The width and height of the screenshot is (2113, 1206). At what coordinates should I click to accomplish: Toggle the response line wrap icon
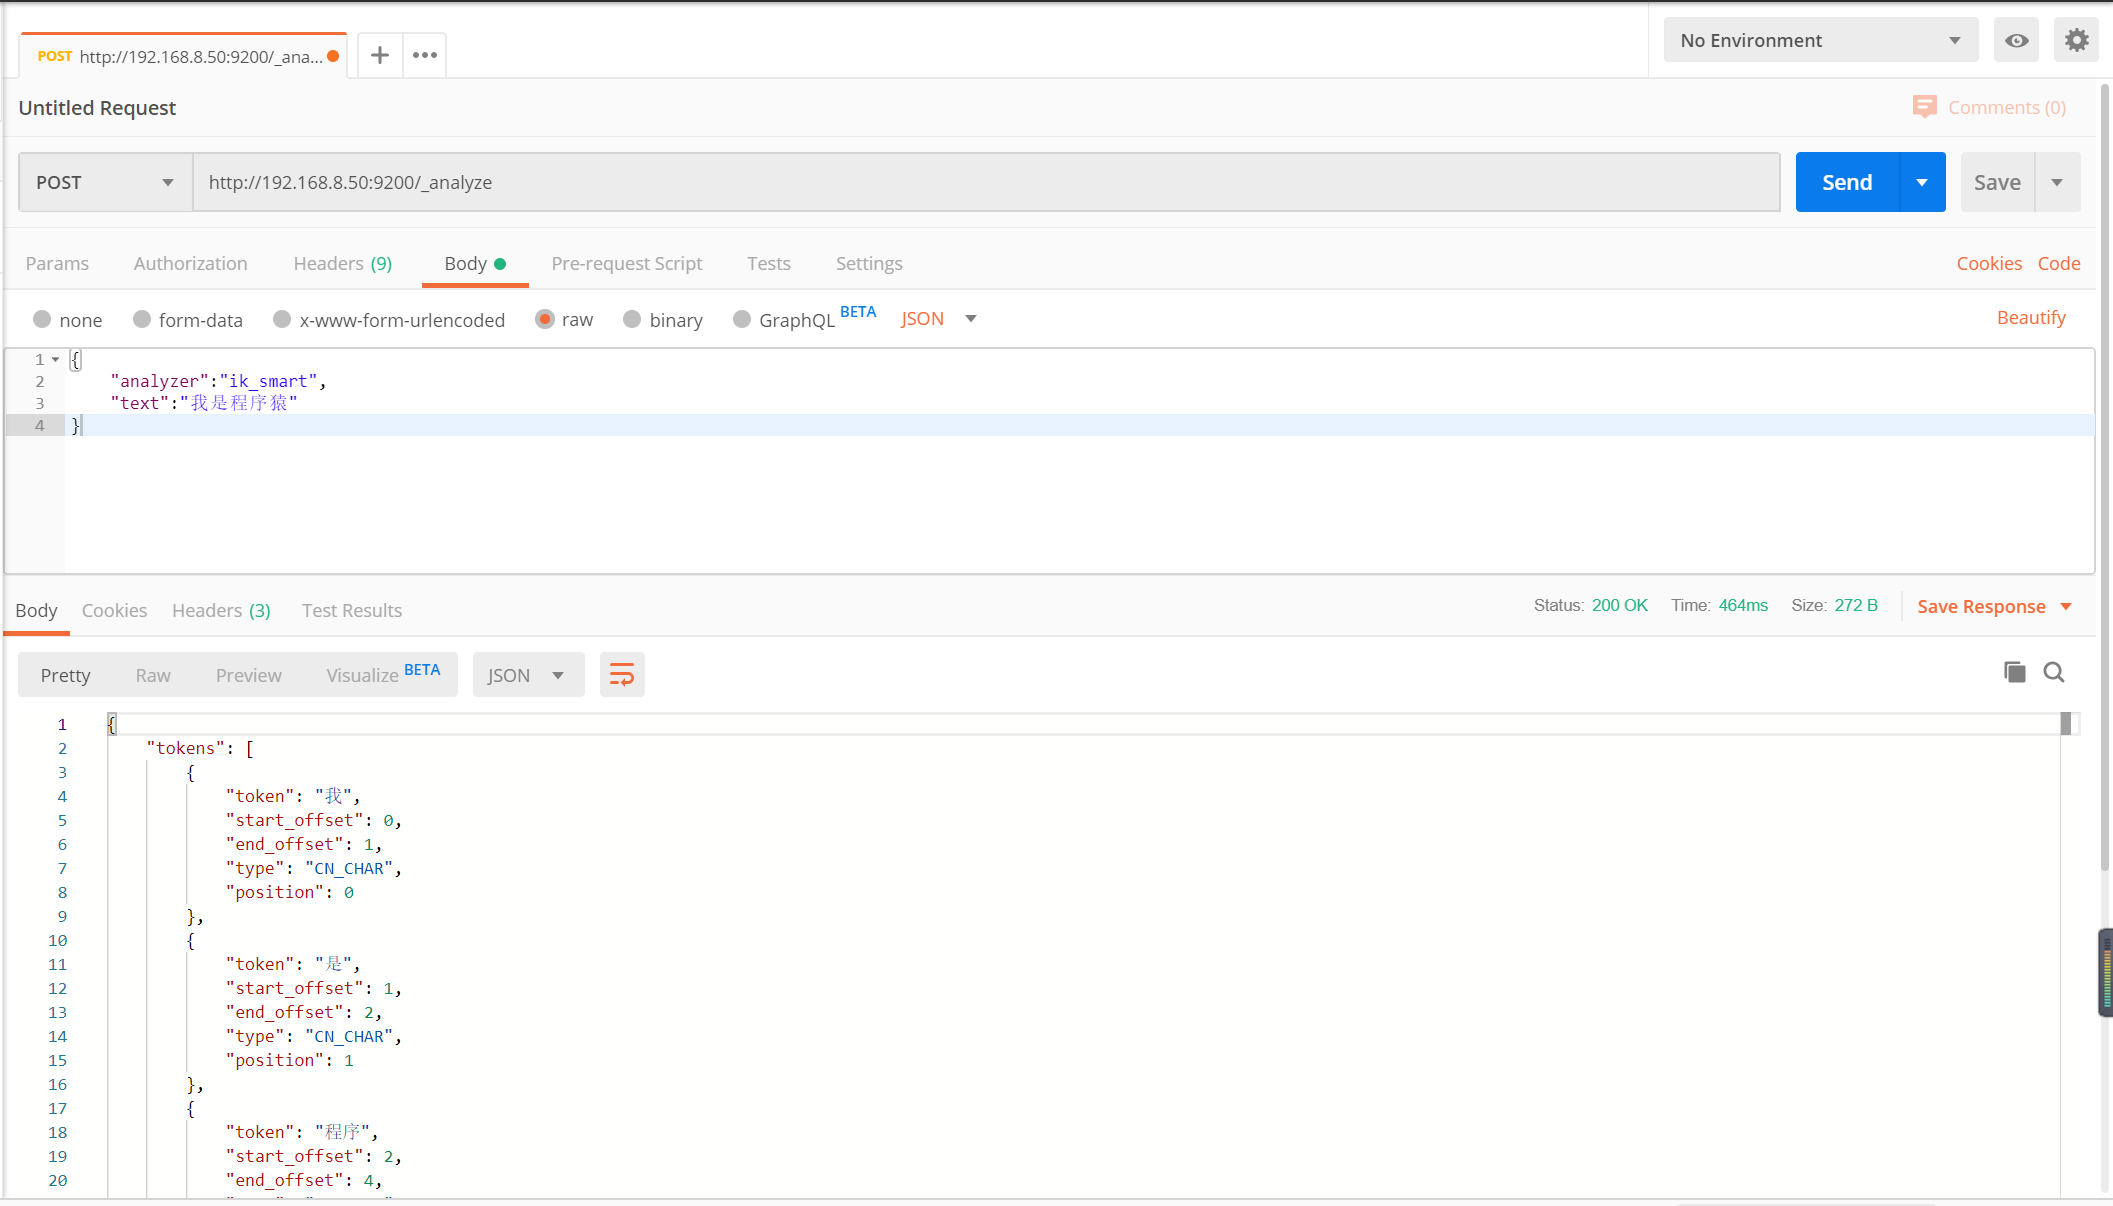pos(622,675)
